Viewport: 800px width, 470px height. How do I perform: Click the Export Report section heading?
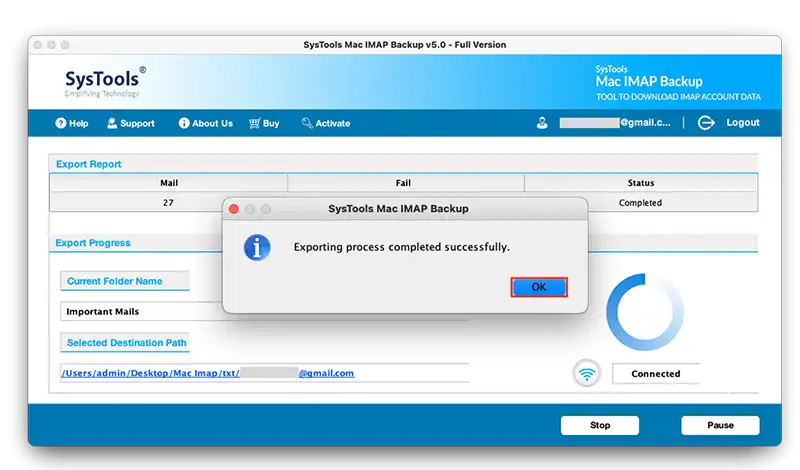coord(89,164)
